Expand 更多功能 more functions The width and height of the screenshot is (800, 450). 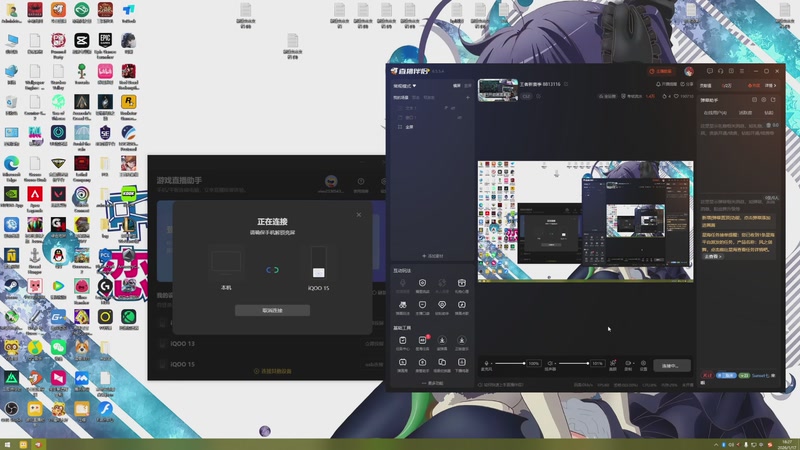pyautogui.click(x=433, y=383)
